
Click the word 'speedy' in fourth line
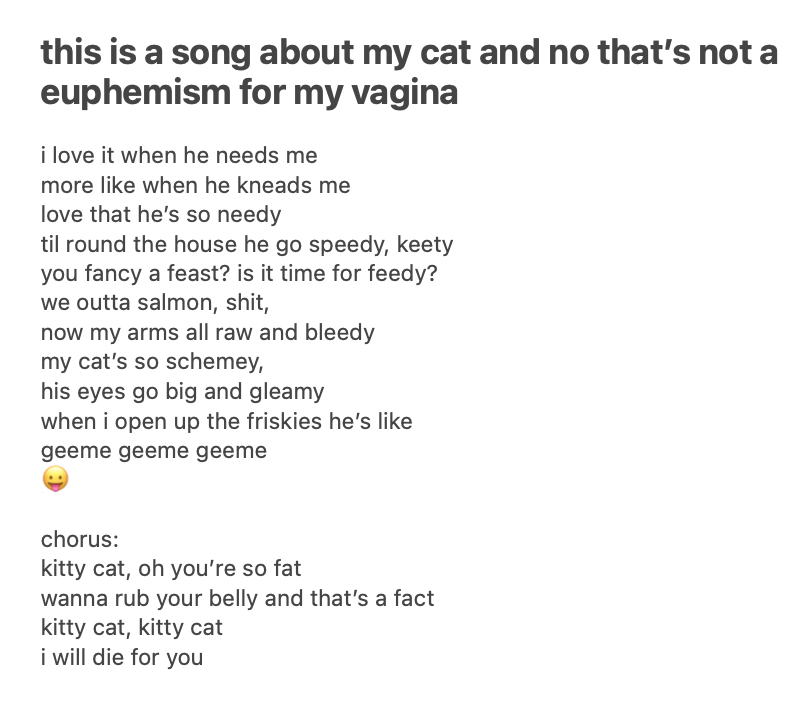349,245
